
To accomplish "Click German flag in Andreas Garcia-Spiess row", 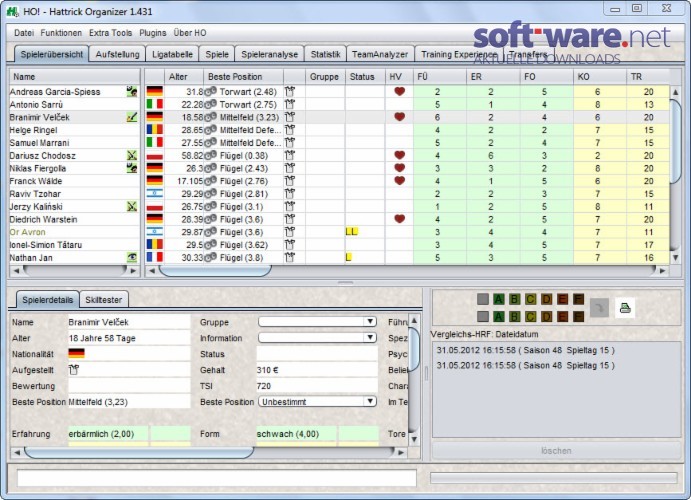I will [155, 92].
